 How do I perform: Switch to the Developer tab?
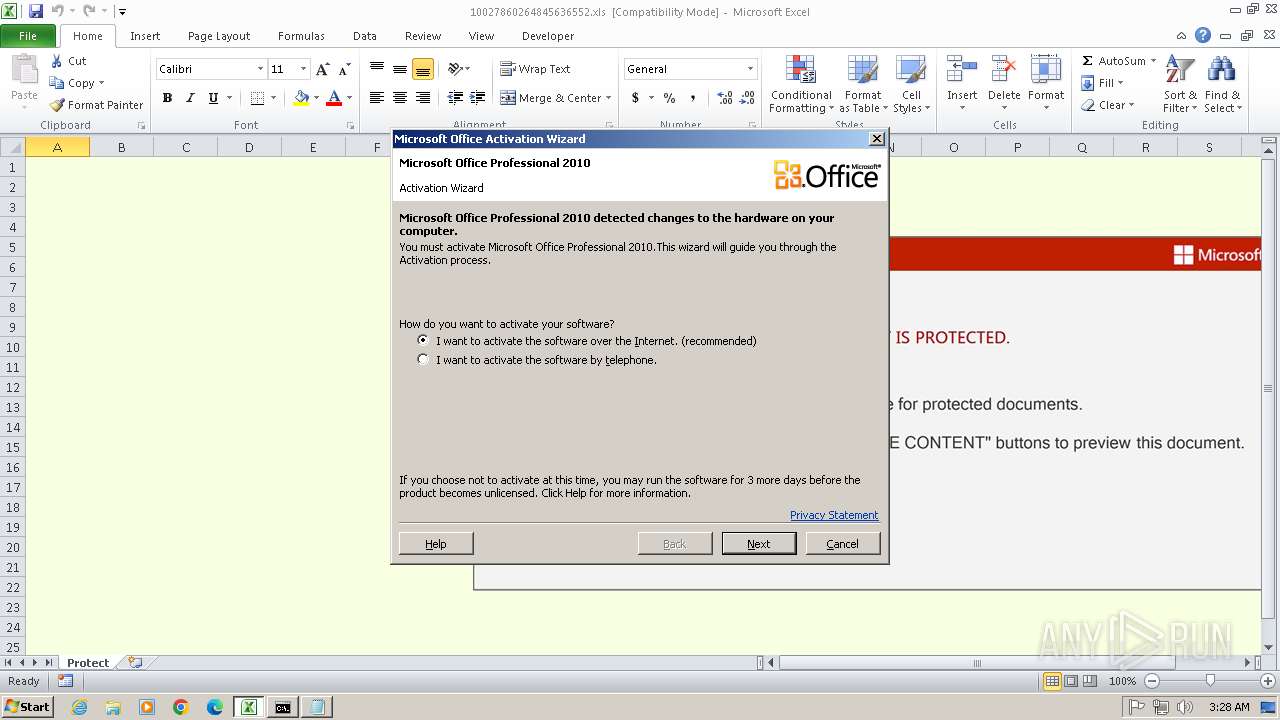548,36
